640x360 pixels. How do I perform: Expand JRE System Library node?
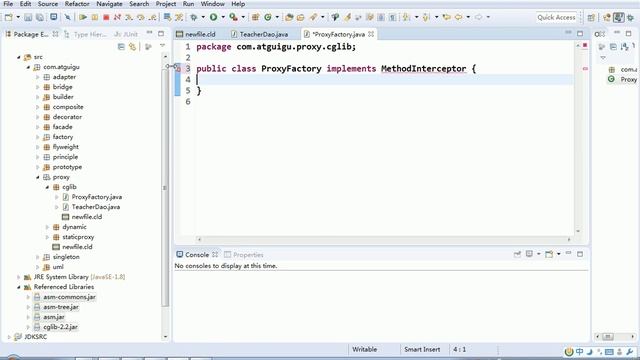click(18, 277)
